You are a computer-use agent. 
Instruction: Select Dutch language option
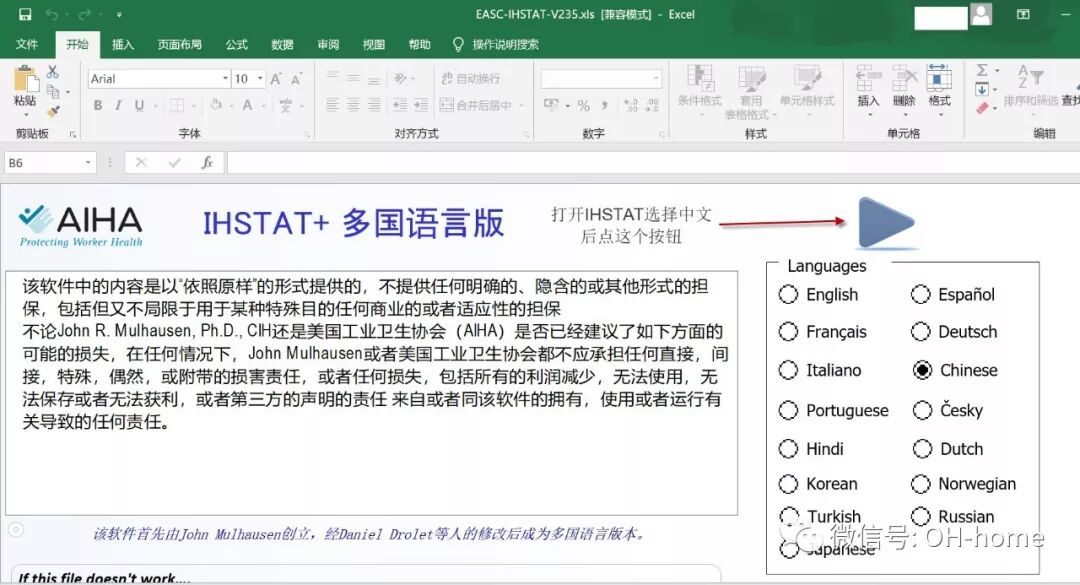[x=948, y=449]
